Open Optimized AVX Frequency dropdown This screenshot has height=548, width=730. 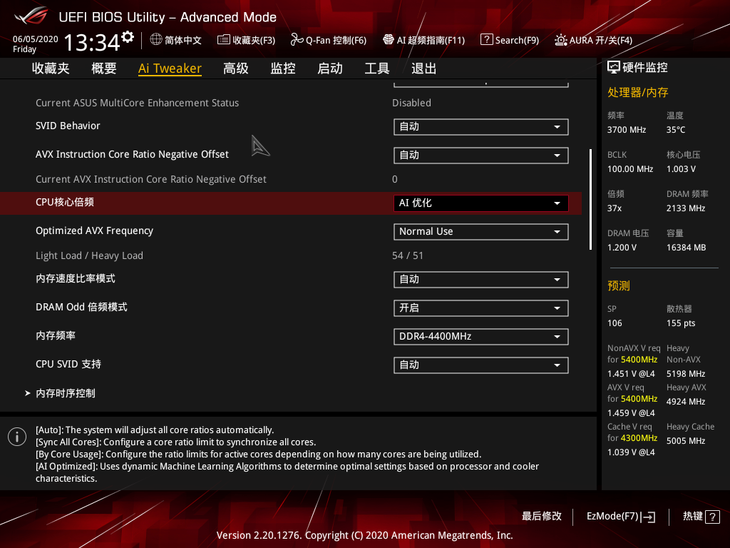[x=480, y=231]
